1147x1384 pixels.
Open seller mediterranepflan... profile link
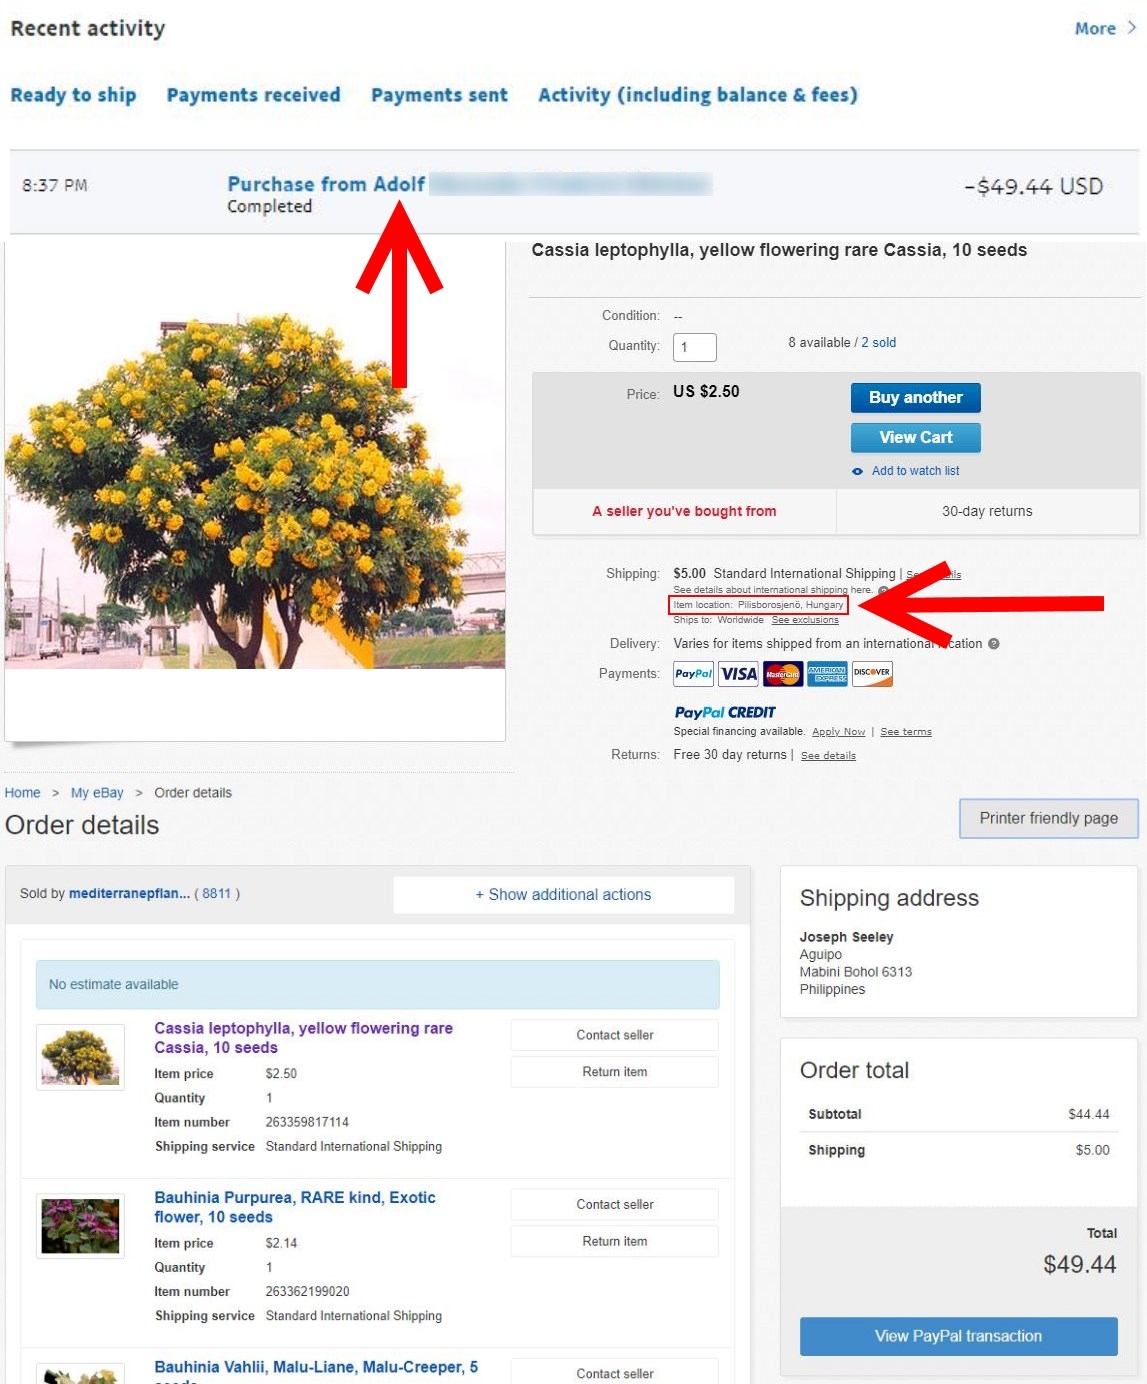129,894
